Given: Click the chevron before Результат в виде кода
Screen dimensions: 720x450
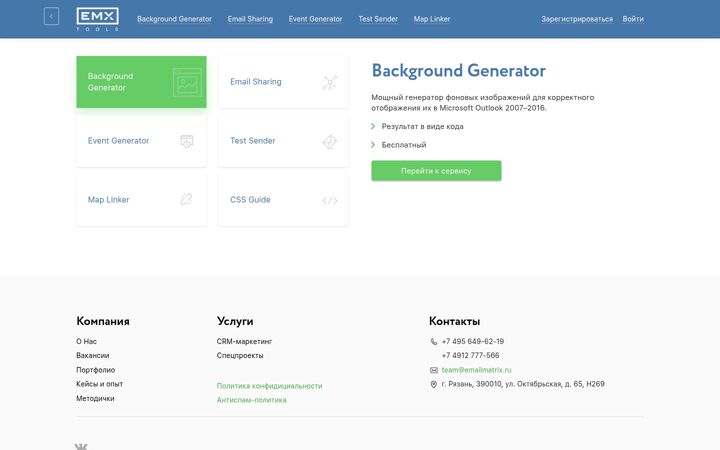Looking at the screenshot, I should pos(373,126).
